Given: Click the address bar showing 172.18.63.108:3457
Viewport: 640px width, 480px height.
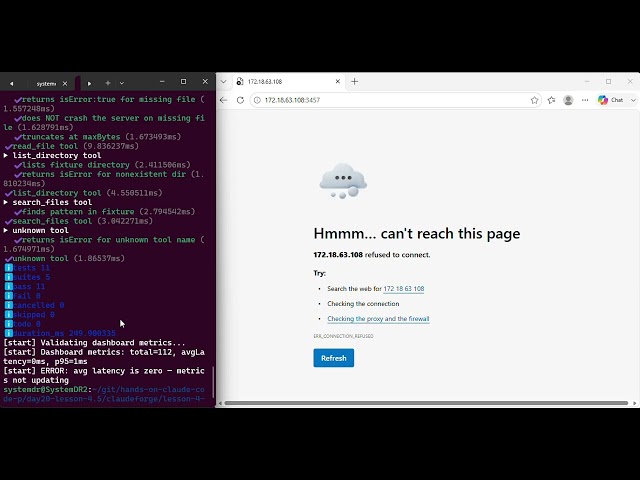Looking at the screenshot, I should tap(394, 100).
